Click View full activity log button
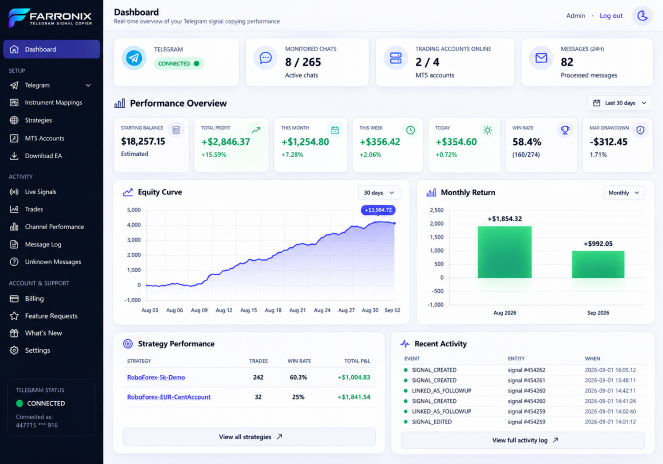The height and width of the screenshot is (464, 663). click(523, 440)
